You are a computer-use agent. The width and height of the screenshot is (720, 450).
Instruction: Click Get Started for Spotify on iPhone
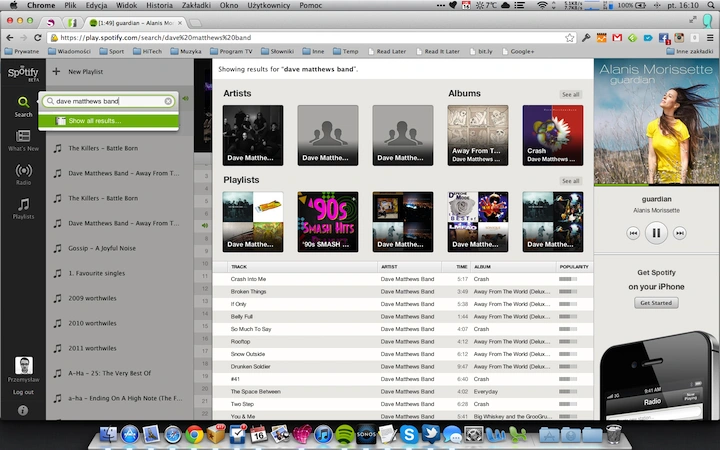tap(656, 303)
